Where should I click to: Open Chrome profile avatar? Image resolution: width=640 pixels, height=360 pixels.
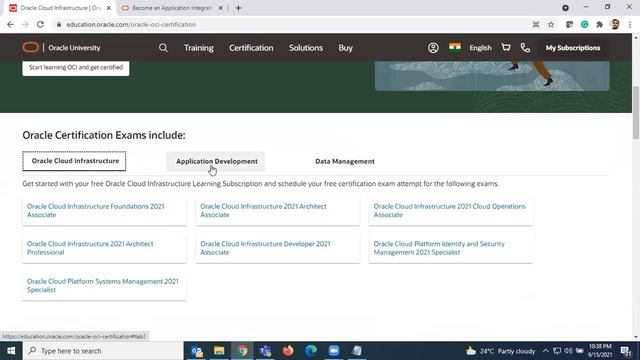pyautogui.click(x=615, y=24)
